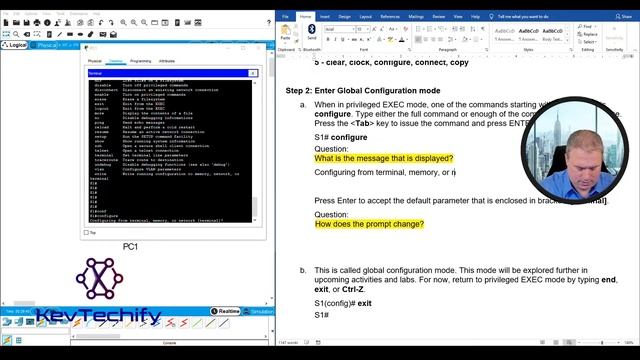640x360 pixels.
Task: Open the Review tab in Word
Action: tap(439, 17)
